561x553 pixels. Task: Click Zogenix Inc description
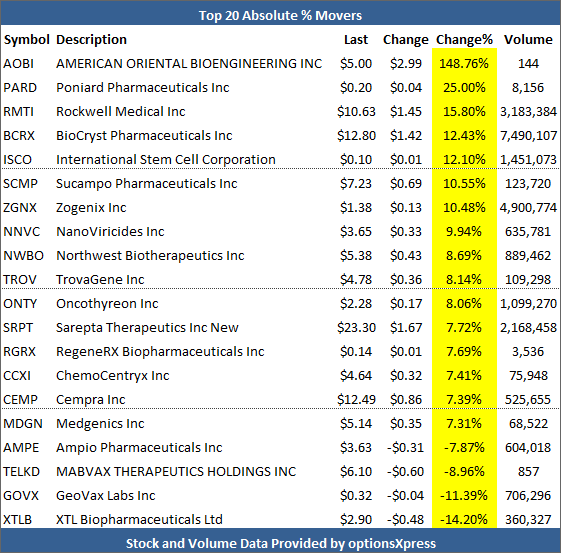tap(91, 207)
